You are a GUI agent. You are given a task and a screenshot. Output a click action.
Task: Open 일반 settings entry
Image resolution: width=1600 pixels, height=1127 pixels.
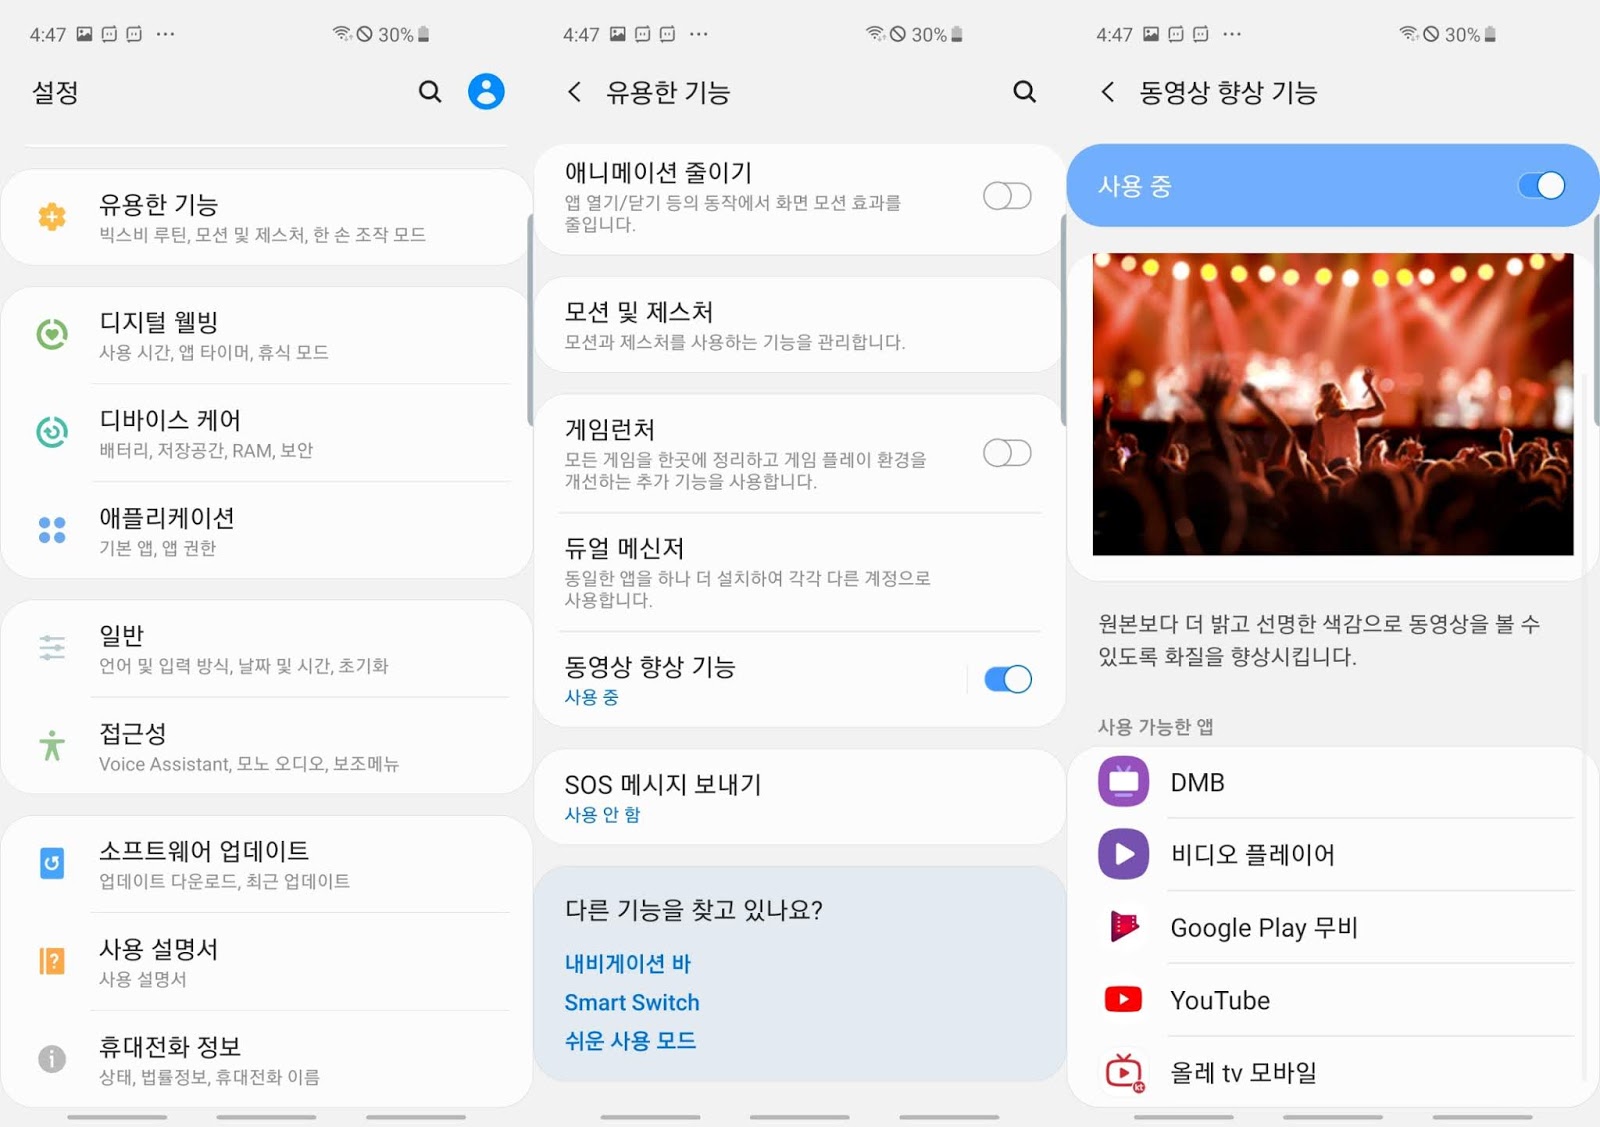tap(266, 648)
